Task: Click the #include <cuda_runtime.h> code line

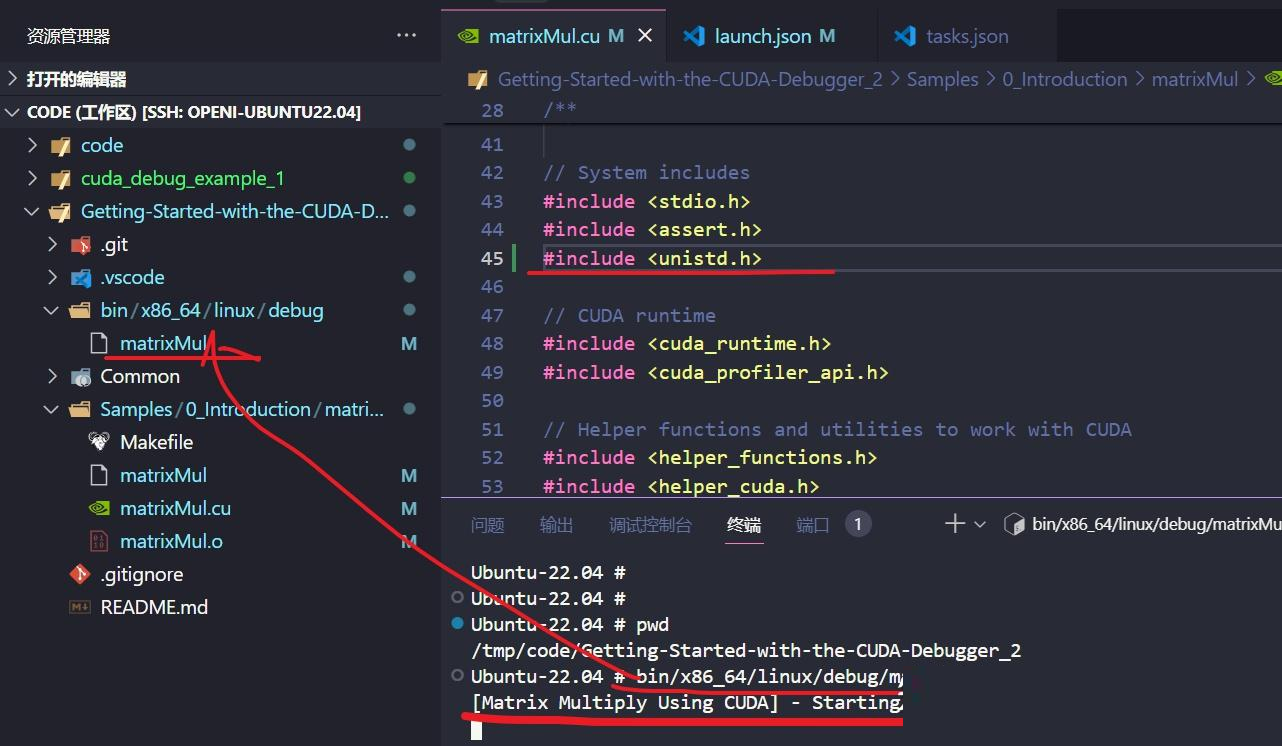Action: click(x=687, y=343)
